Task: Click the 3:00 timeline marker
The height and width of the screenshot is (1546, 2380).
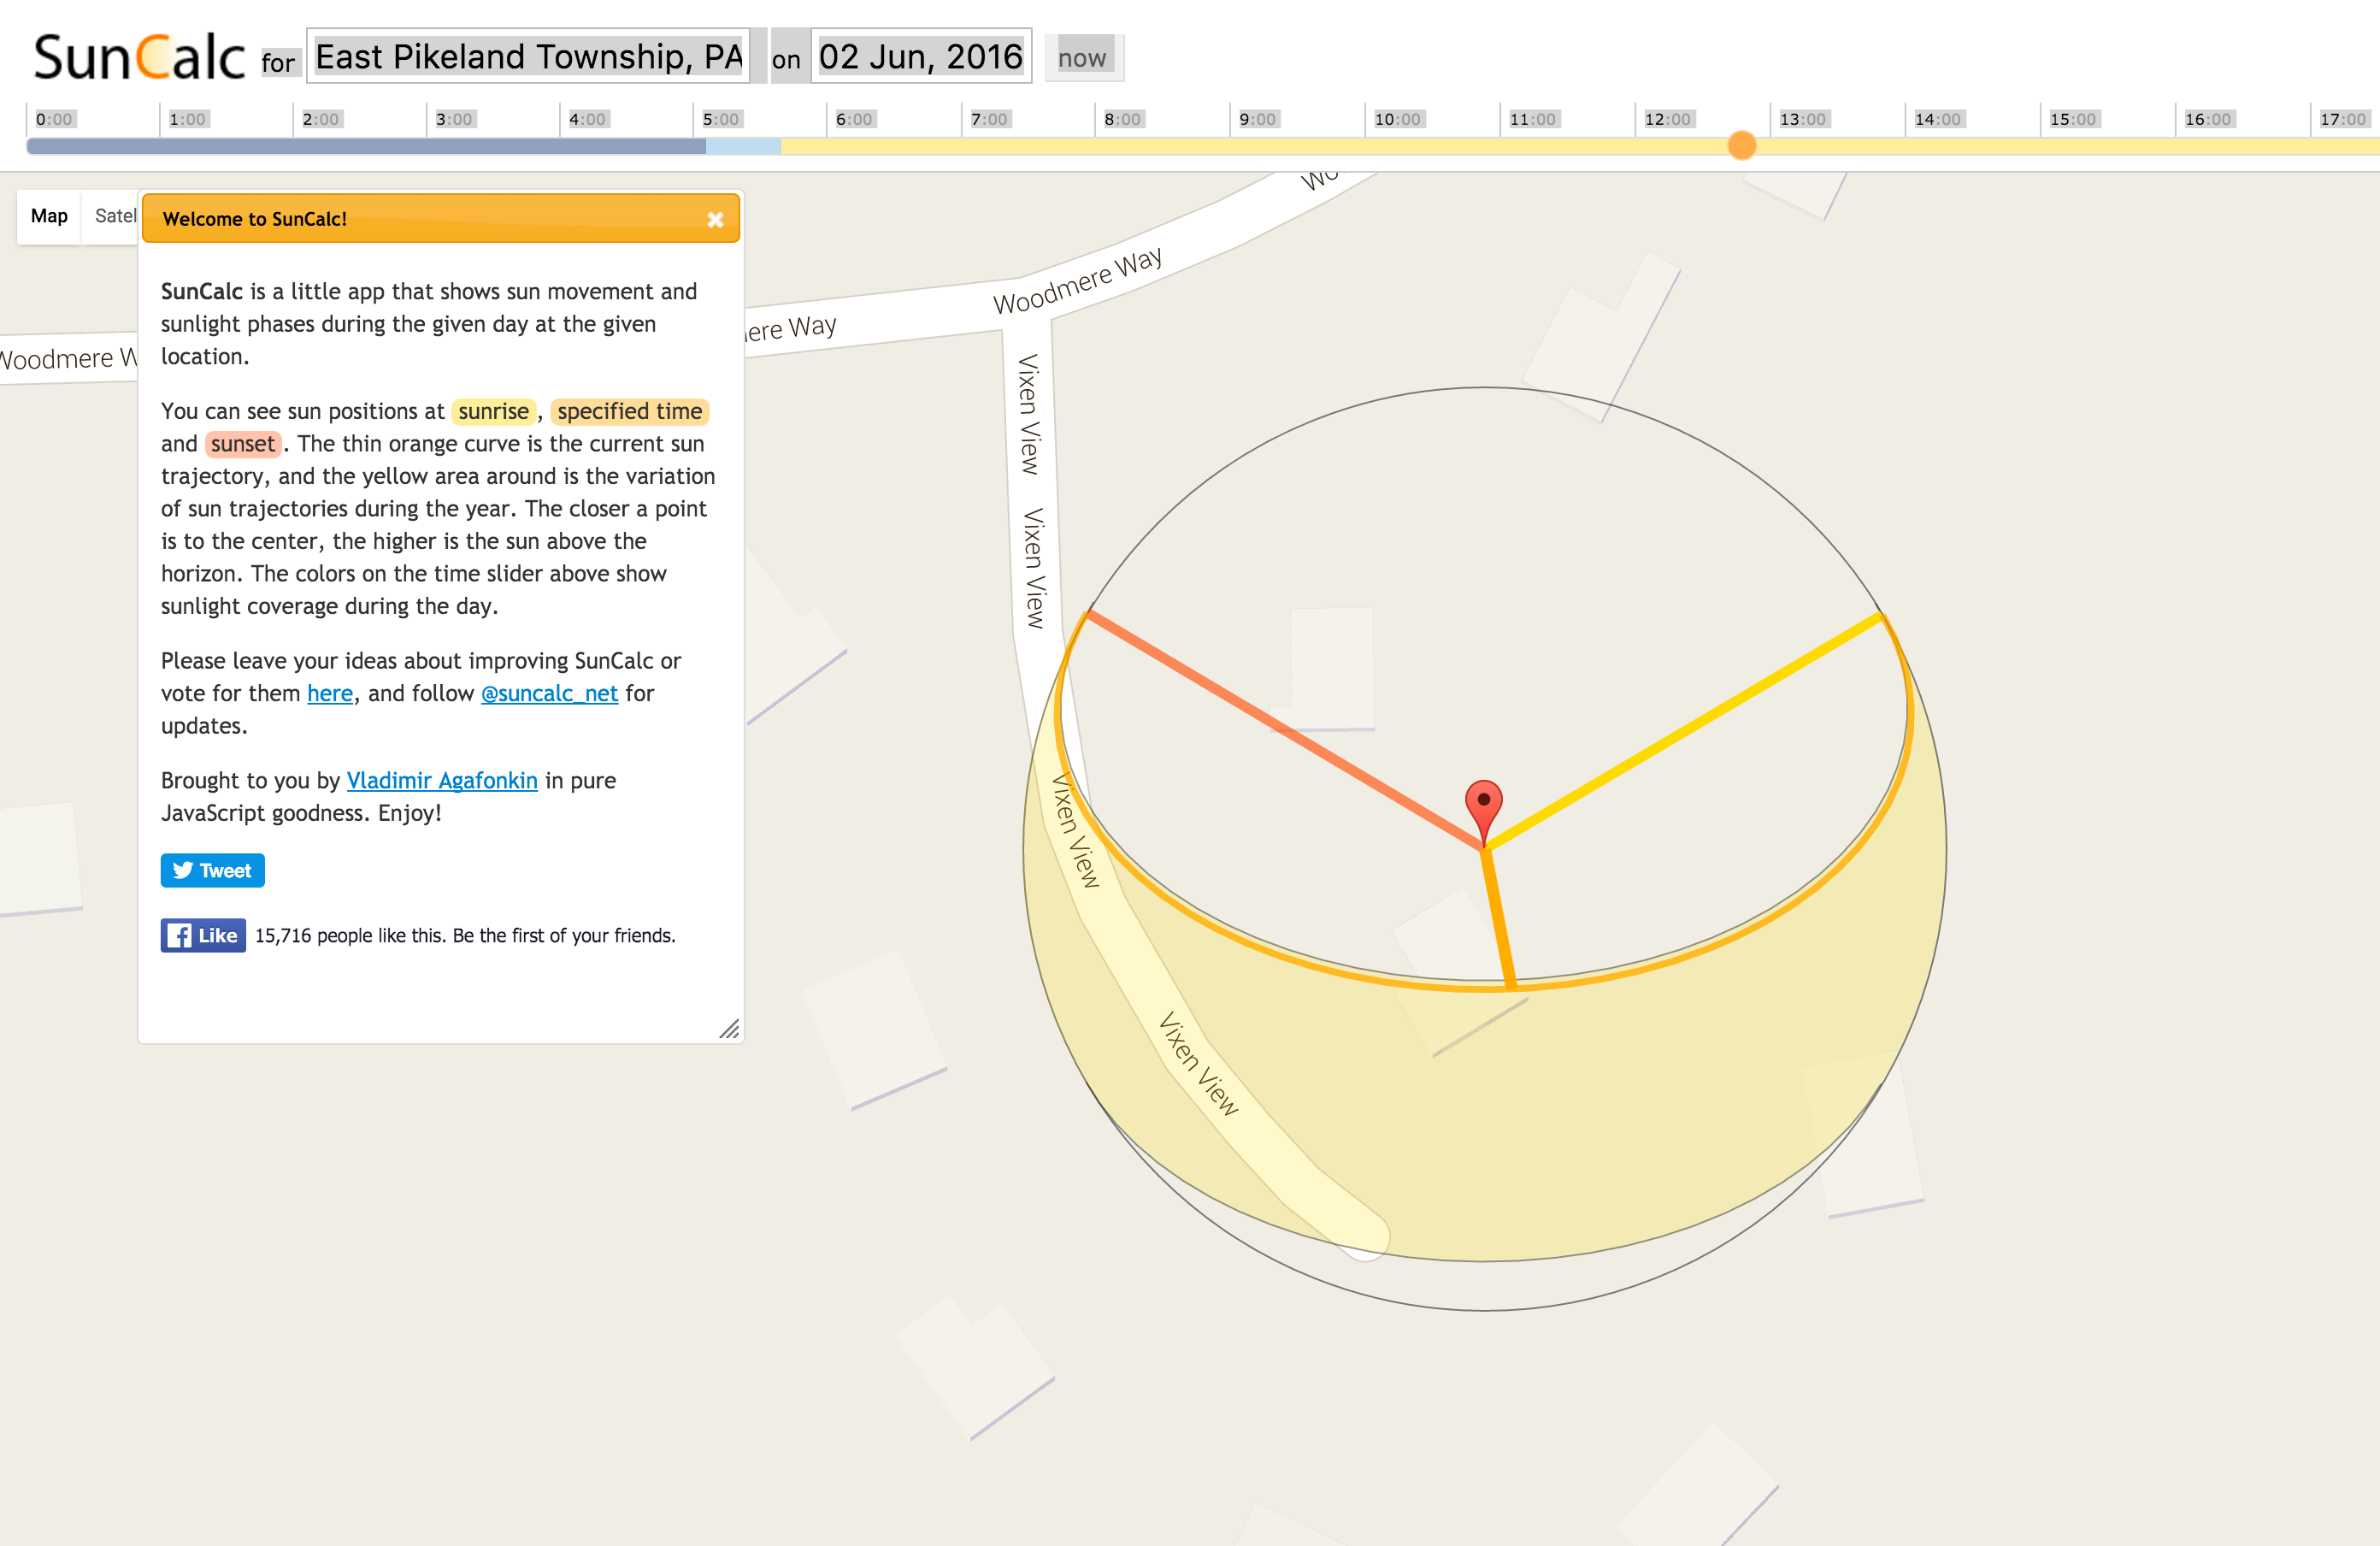Action: point(454,119)
